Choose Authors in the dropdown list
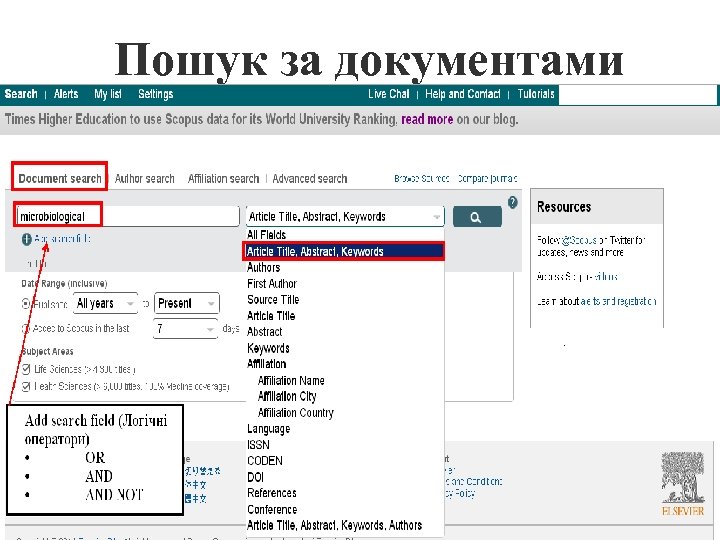The image size is (720, 540). pyautogui.click(x=264, y=267)
